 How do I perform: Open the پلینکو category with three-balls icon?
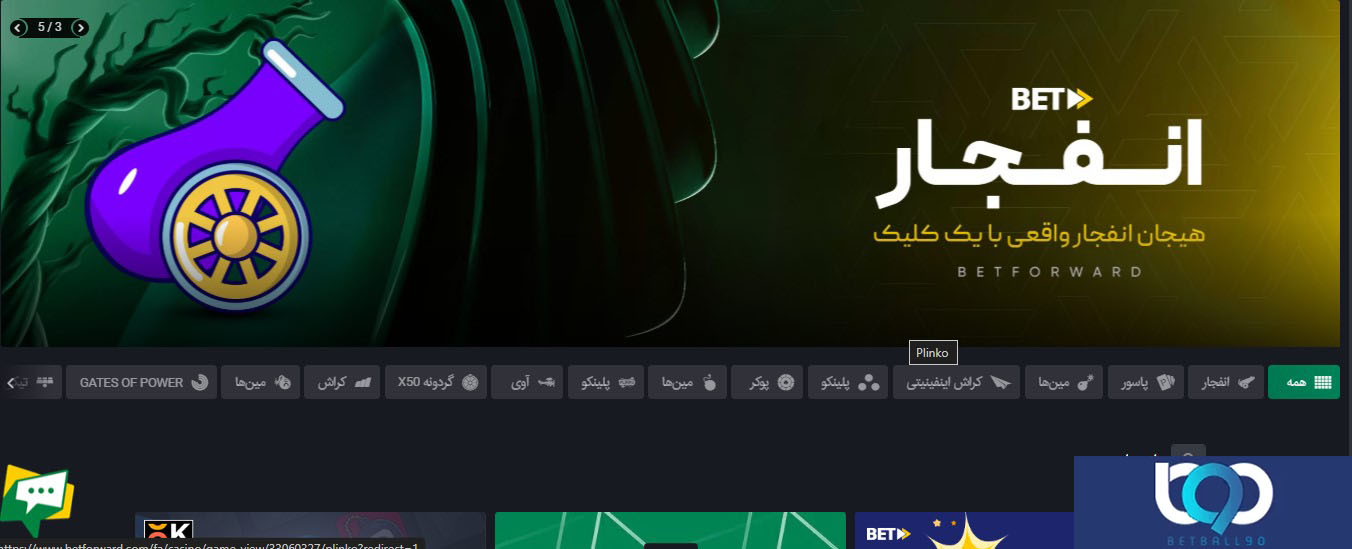[x=847, y=382]
